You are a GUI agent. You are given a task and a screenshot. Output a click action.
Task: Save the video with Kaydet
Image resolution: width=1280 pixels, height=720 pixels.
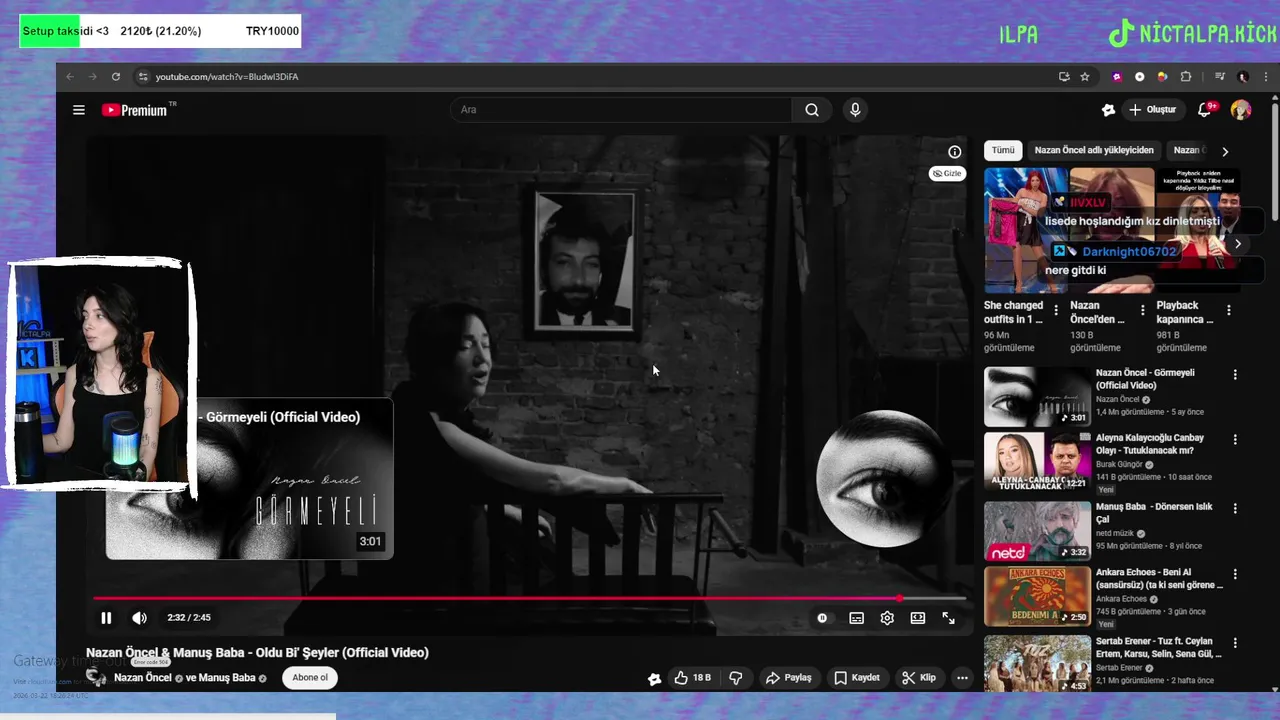click(x=857, y=678)
